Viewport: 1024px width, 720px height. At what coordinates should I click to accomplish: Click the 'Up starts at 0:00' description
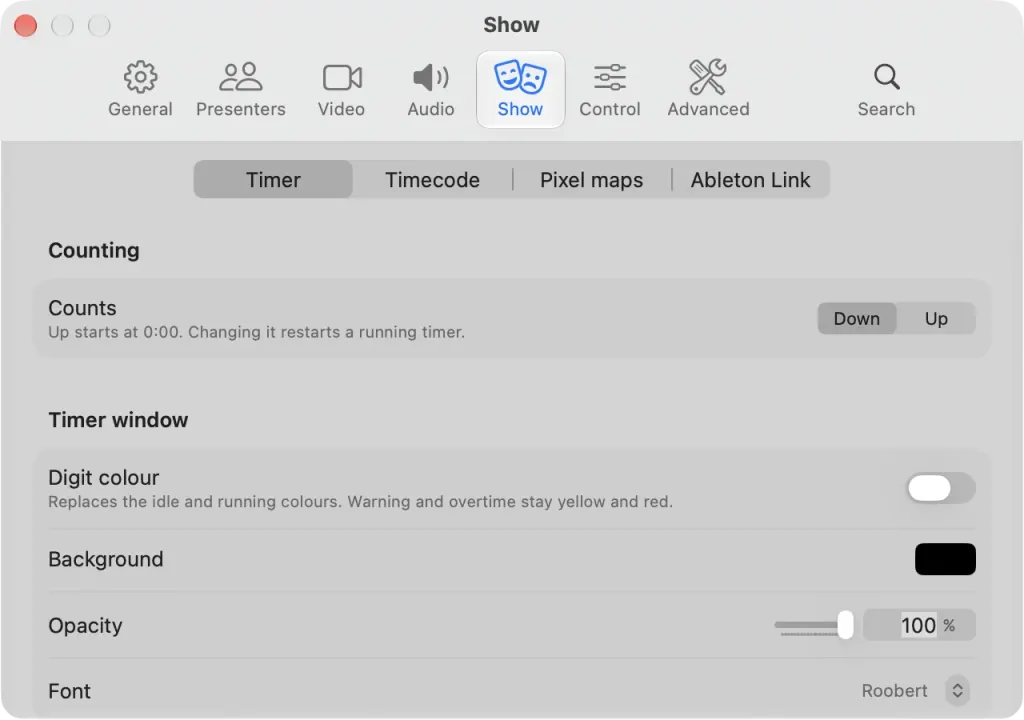(x=257, y=332)
